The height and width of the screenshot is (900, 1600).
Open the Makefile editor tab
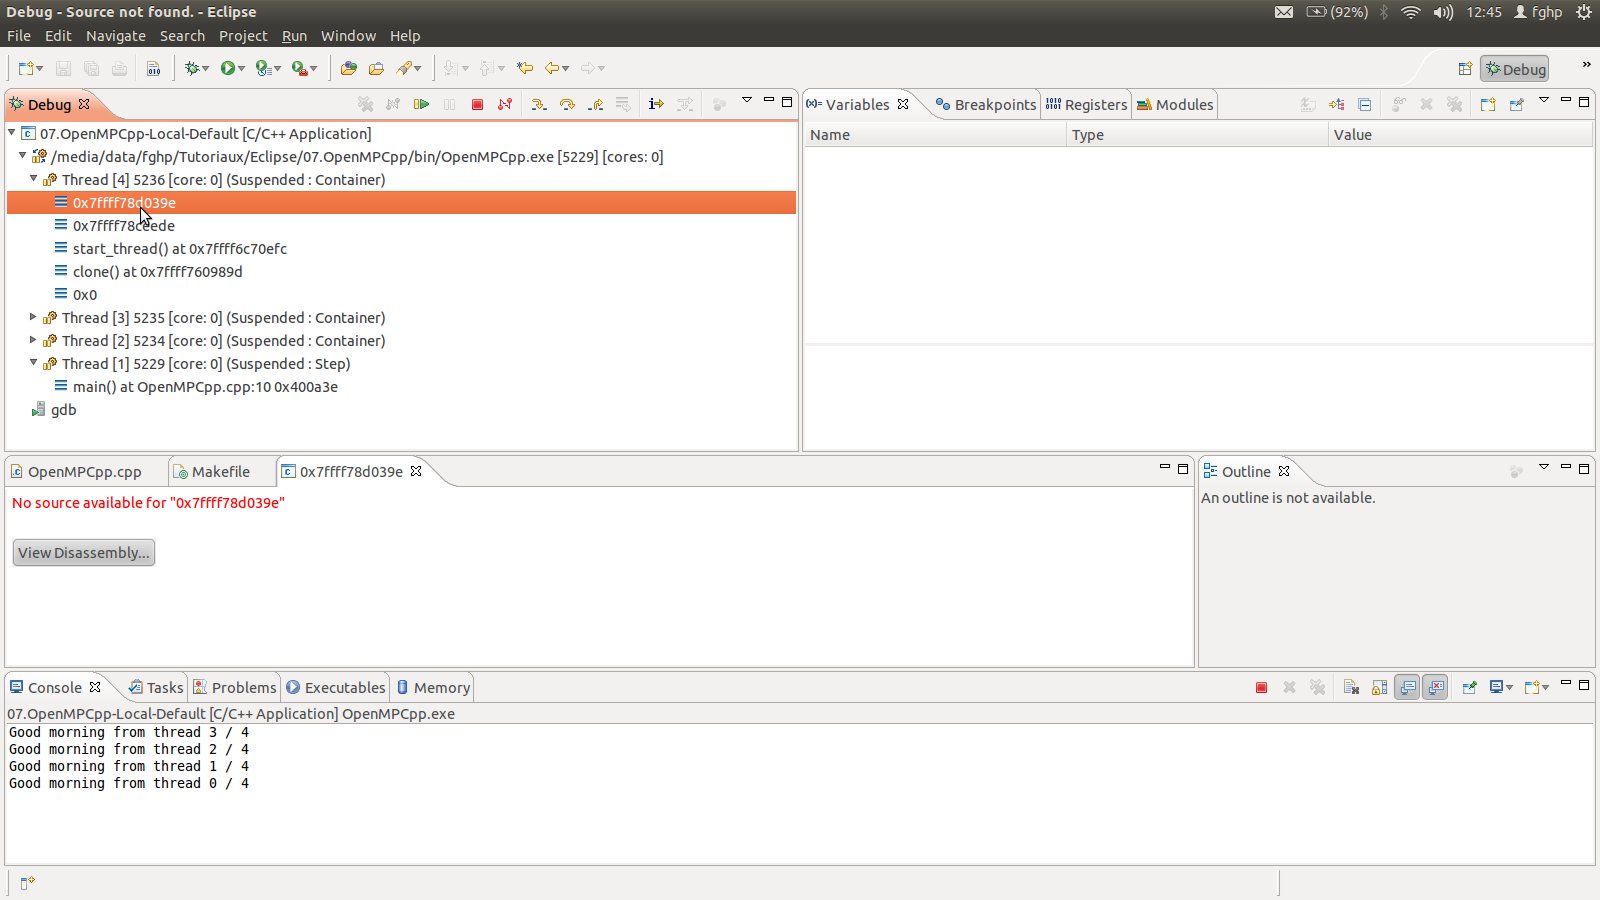point(211,471)
